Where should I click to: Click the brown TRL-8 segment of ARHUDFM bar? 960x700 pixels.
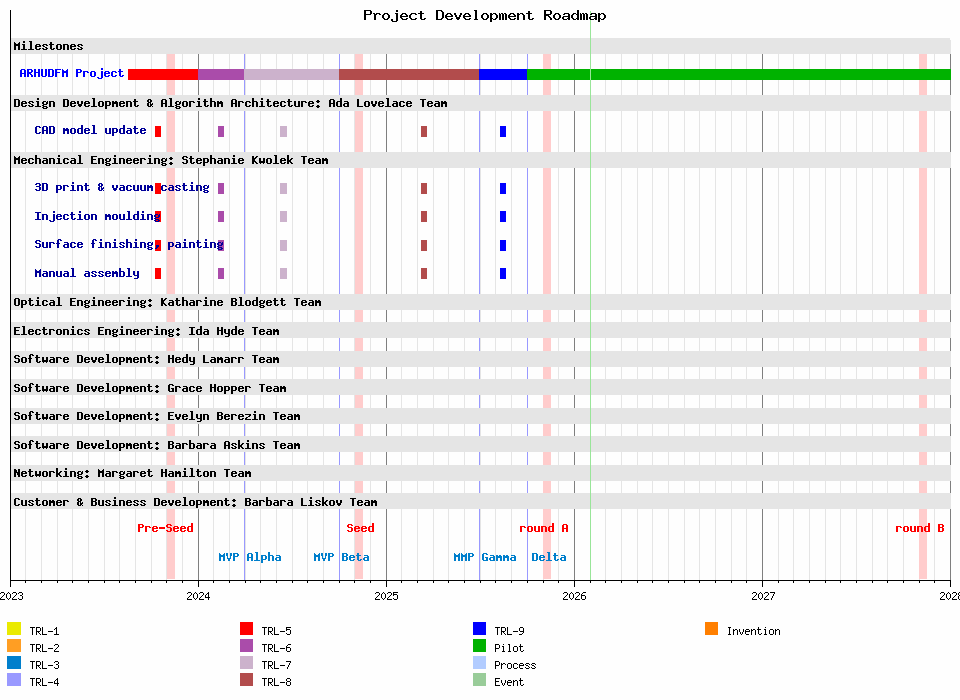[x=409, y=74]
